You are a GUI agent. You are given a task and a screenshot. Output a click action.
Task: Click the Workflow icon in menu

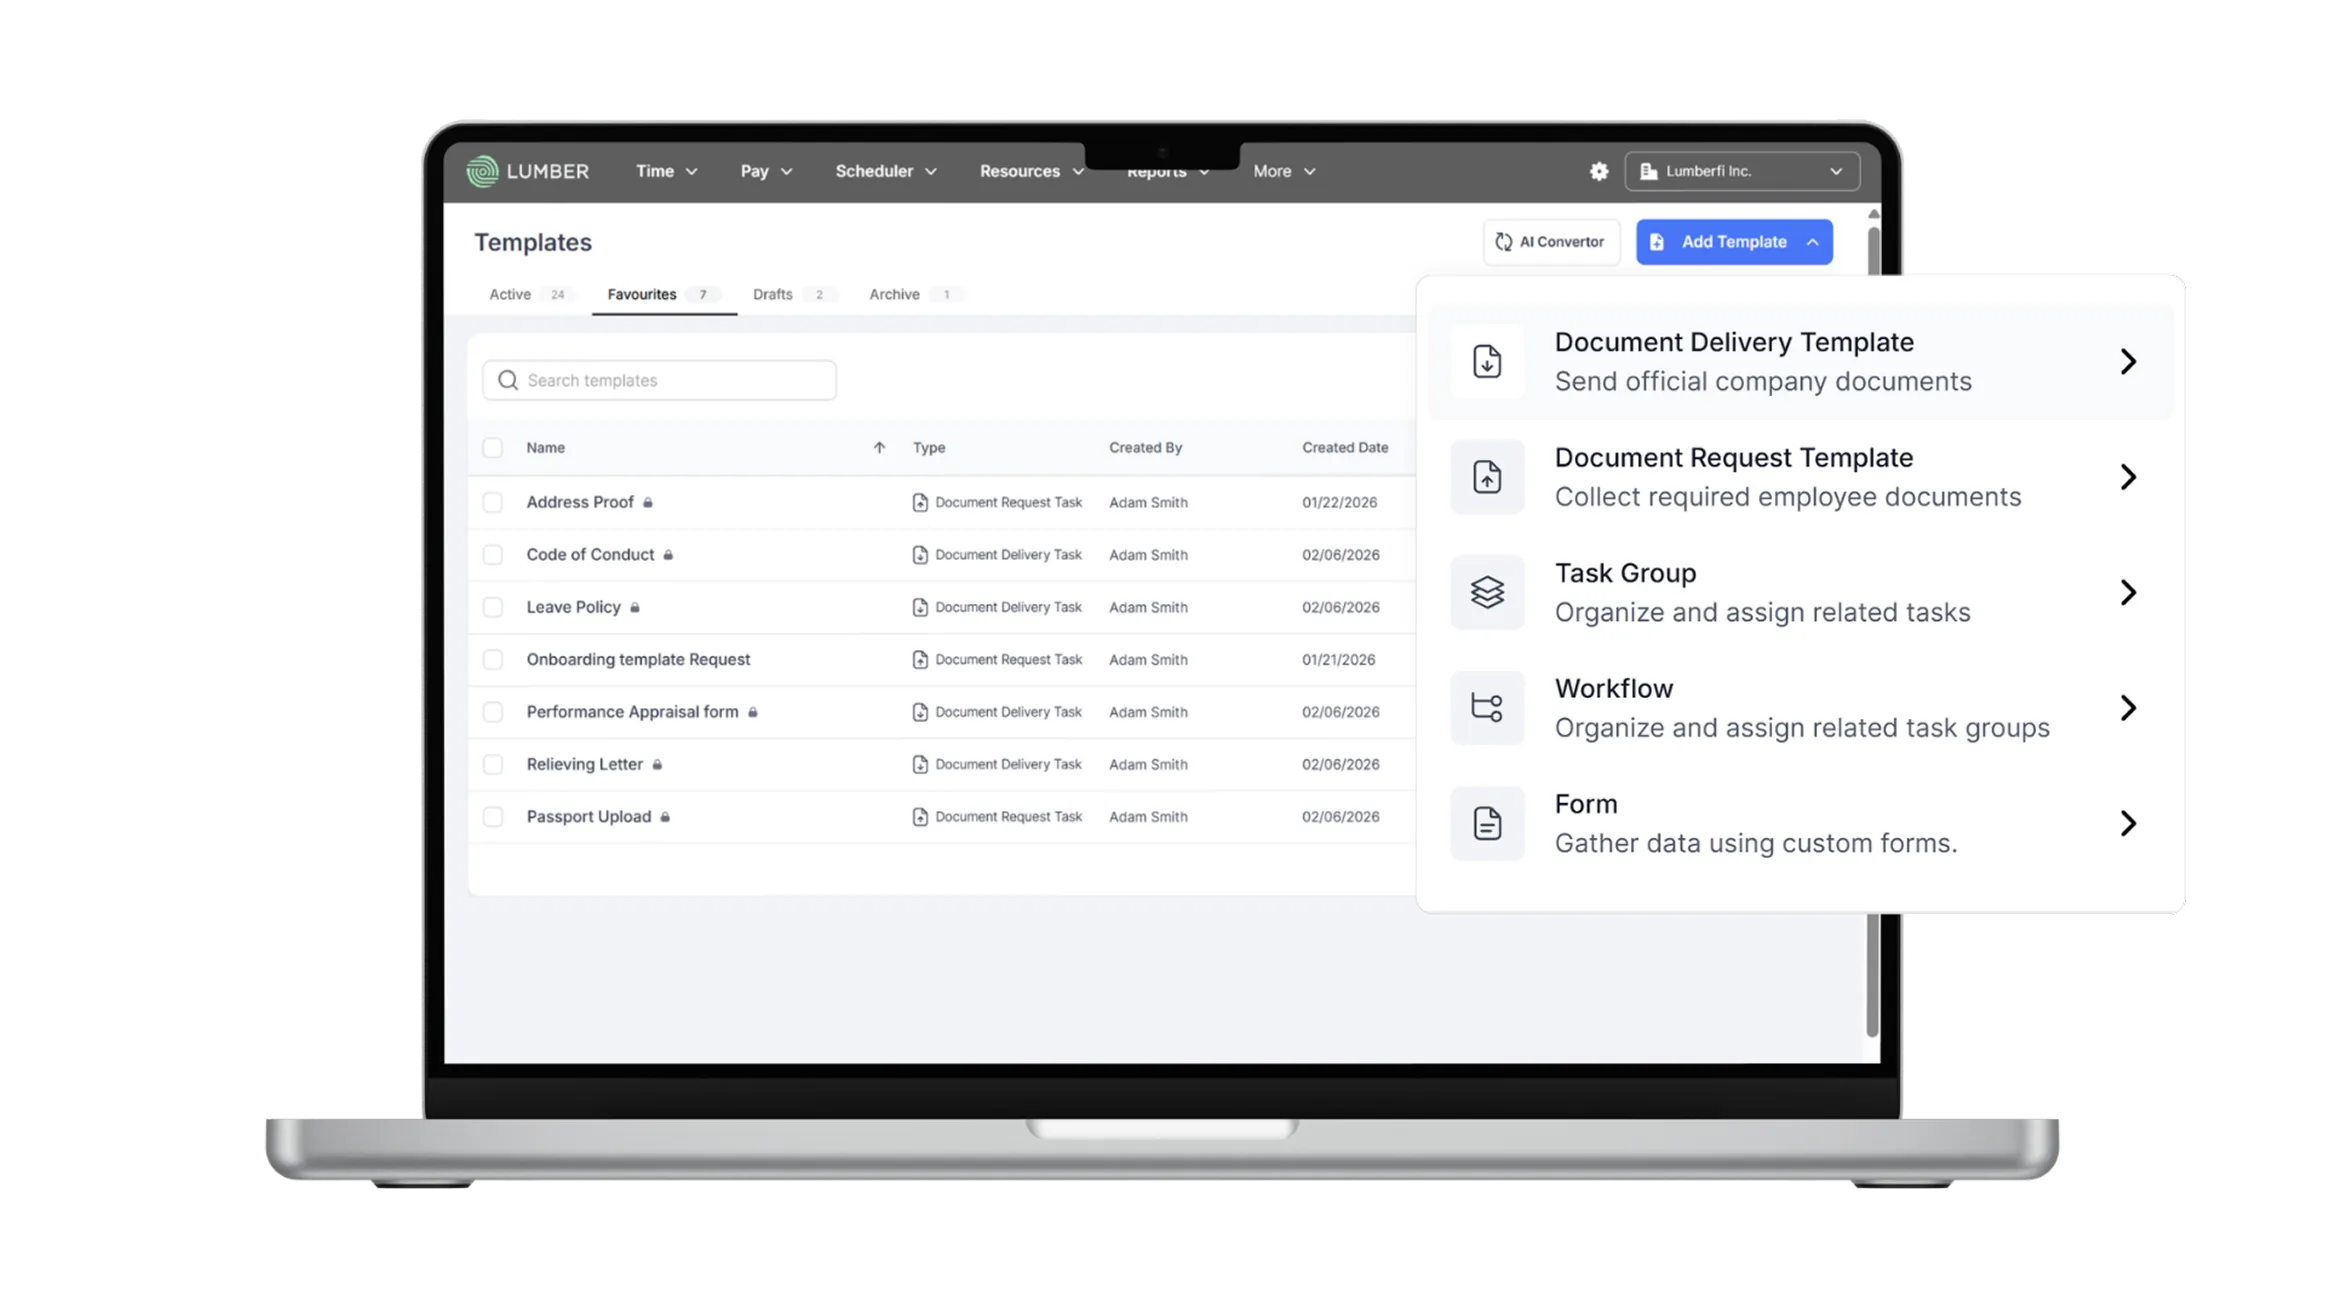tap(1487, 708)
